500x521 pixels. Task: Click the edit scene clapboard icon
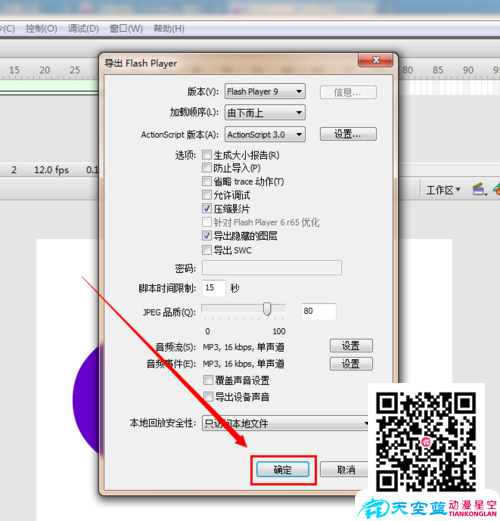pyautogui.click(x=478, y=189)
